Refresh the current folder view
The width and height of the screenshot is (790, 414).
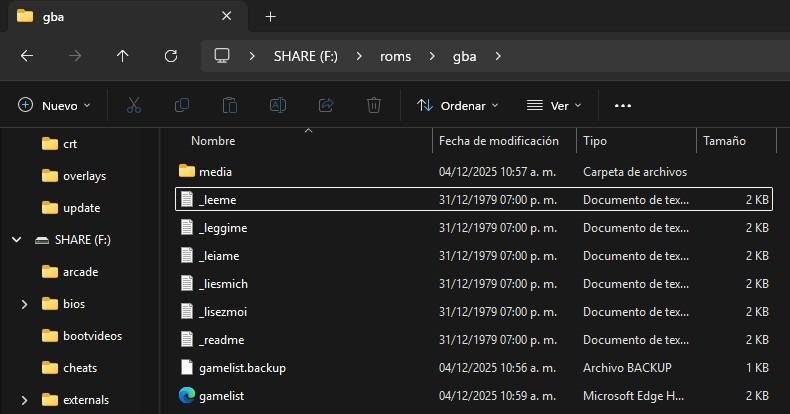[x=171, y=56]
